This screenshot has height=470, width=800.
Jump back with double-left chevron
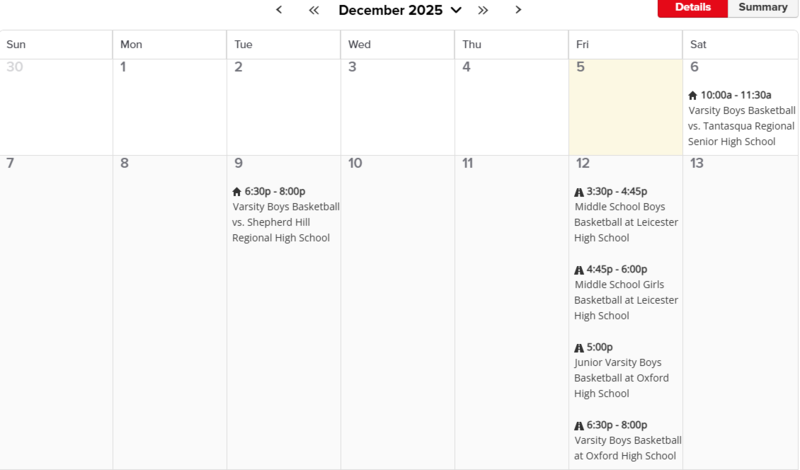coord(313,10)
